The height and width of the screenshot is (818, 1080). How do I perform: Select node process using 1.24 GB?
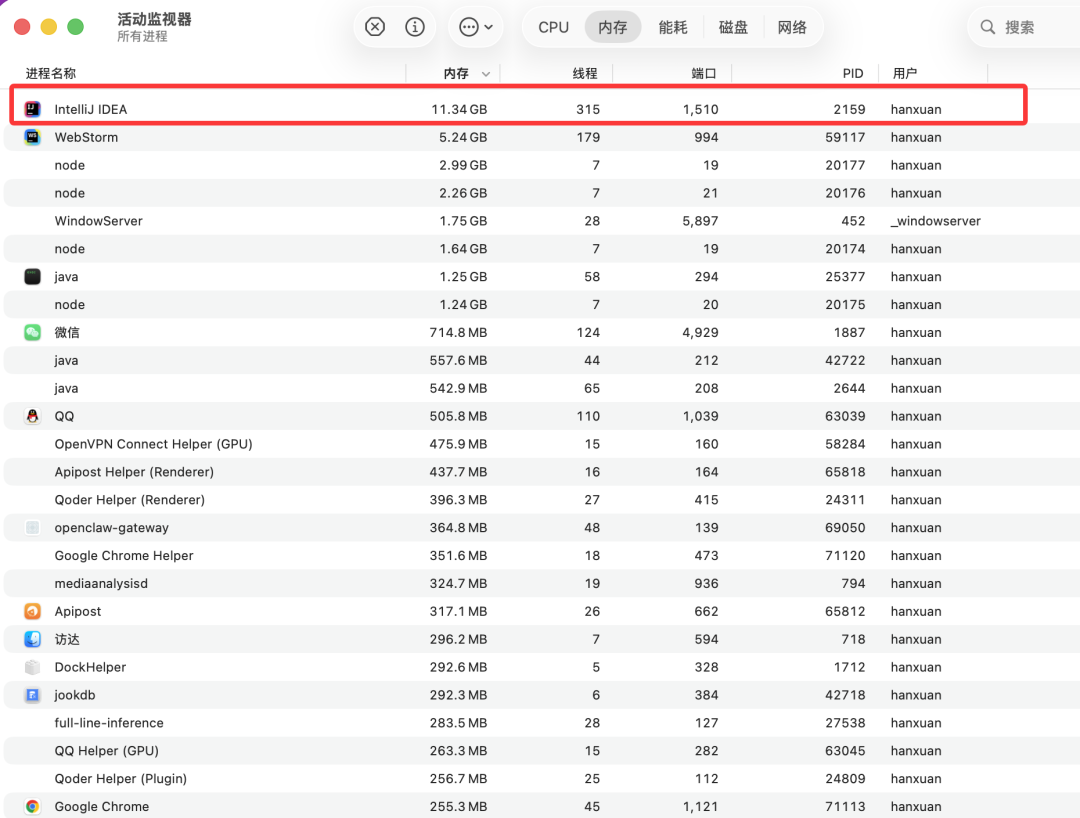click(540, 304)
